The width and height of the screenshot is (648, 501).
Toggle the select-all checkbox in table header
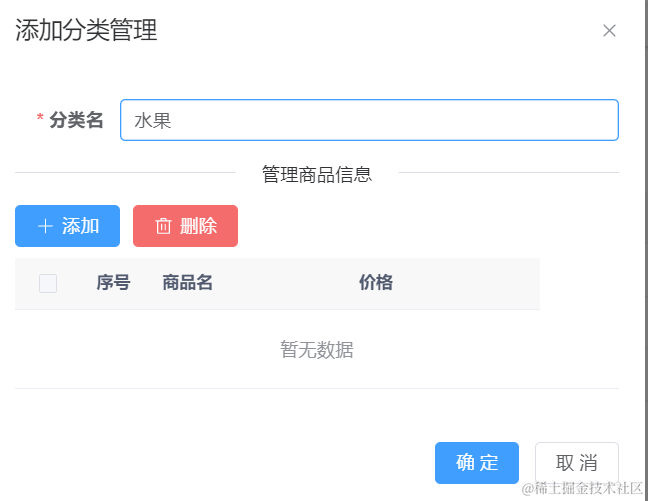(x=48, y=283)
